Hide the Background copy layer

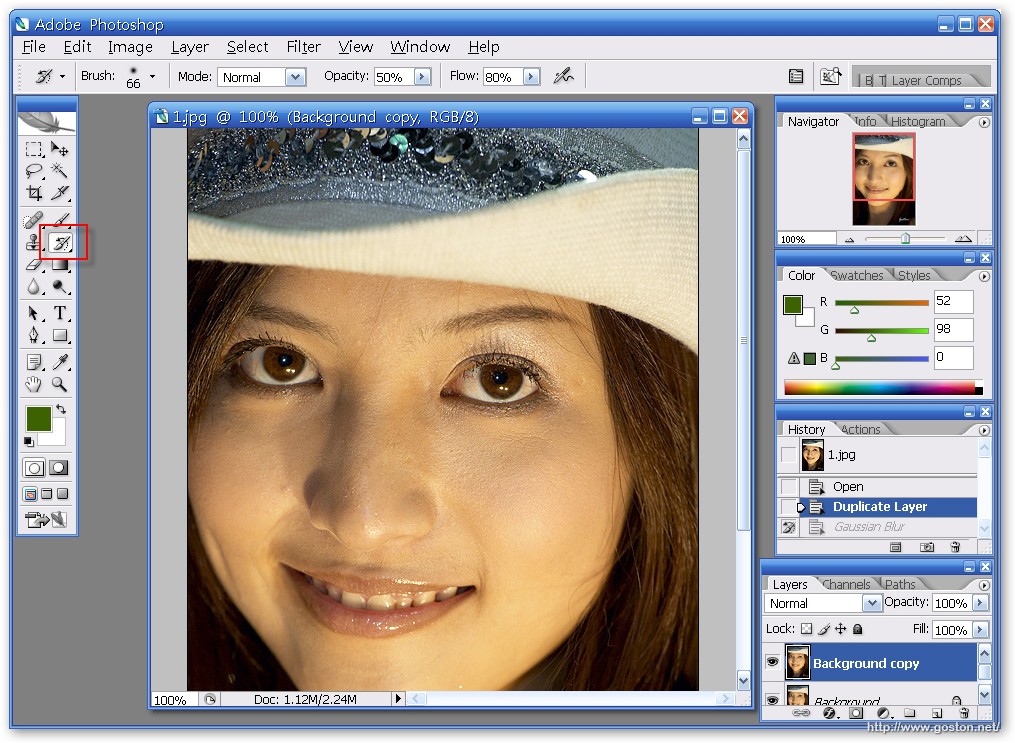(772, 662)
